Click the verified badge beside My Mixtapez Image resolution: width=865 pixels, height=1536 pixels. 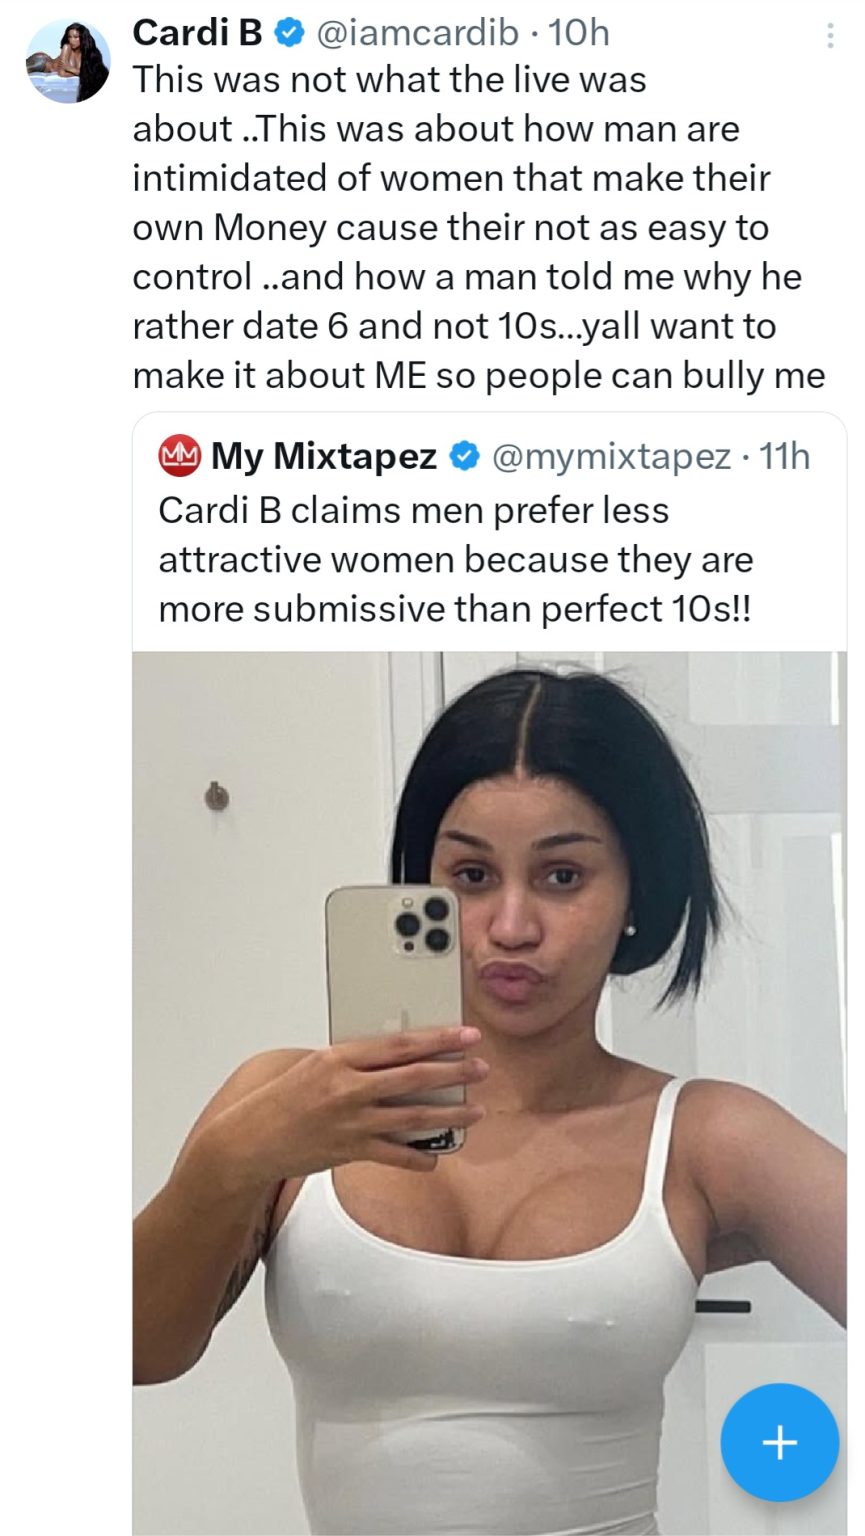(464, 457)
